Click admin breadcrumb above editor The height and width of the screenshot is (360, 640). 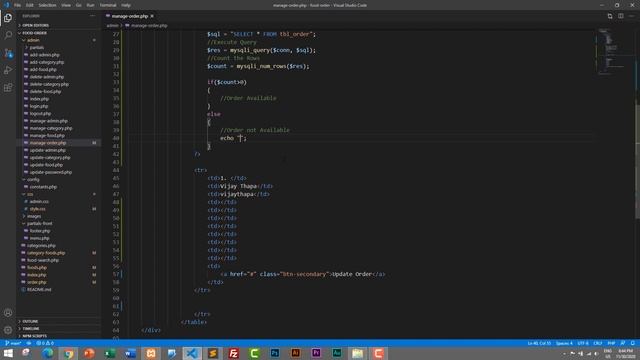tap(112, 25)
